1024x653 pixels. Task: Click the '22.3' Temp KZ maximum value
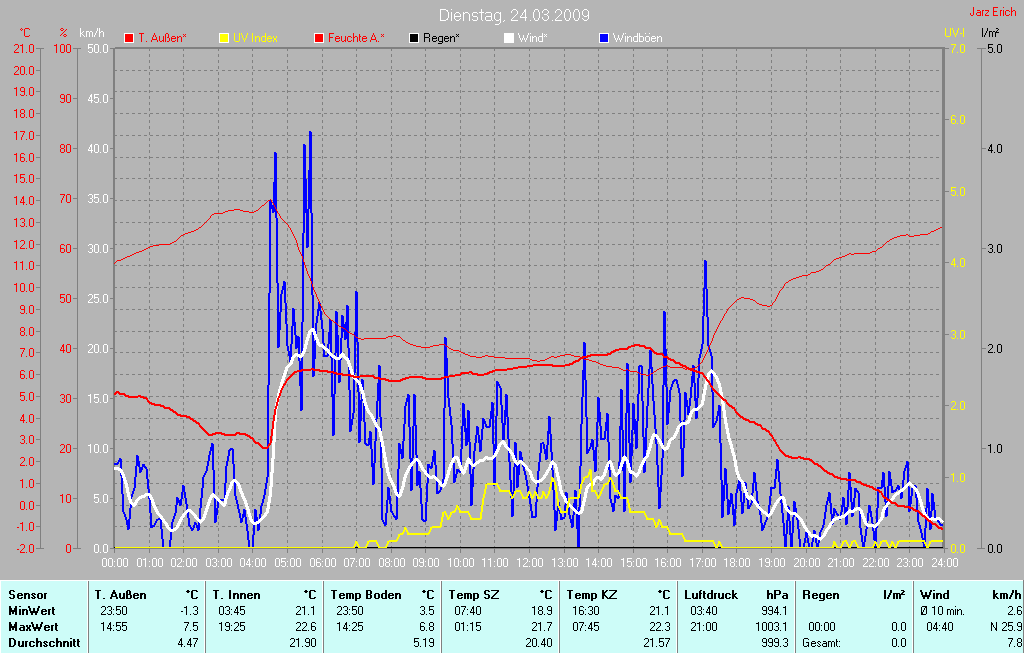[x=660, y=627]
